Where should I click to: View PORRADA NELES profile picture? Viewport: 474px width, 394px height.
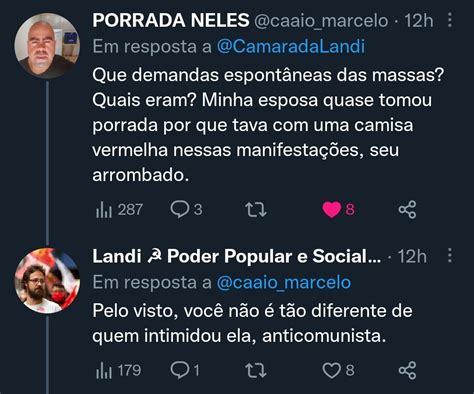(47, 46)
